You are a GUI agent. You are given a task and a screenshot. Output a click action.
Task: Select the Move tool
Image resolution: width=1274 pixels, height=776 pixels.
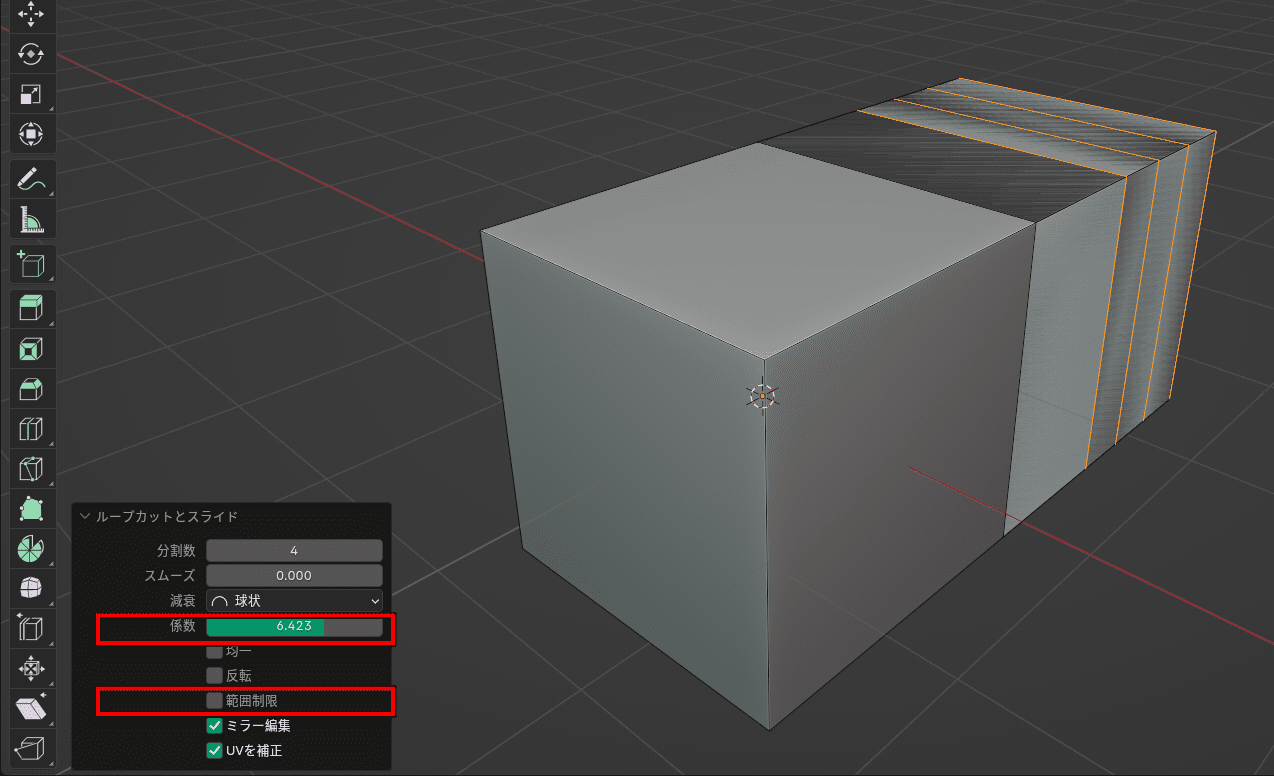click(31, 14)
